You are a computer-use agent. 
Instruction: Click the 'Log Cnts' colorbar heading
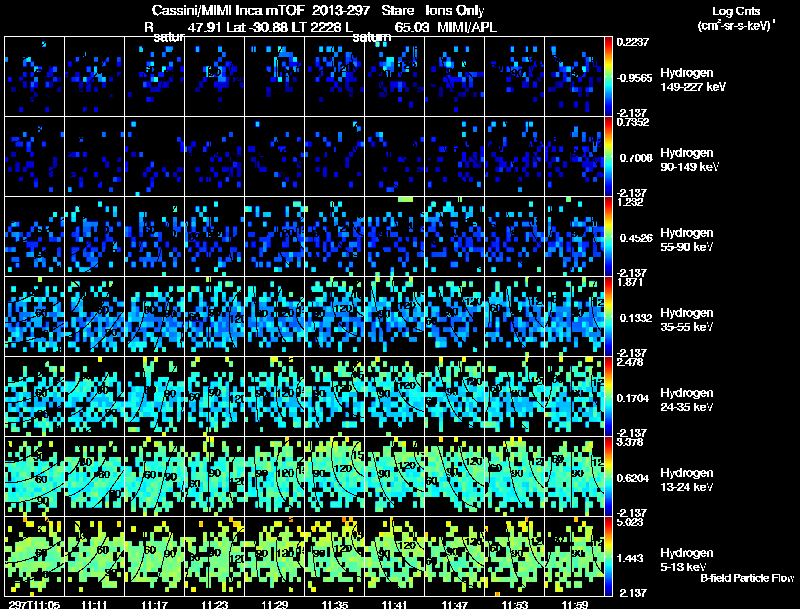(x=736, y=11)
